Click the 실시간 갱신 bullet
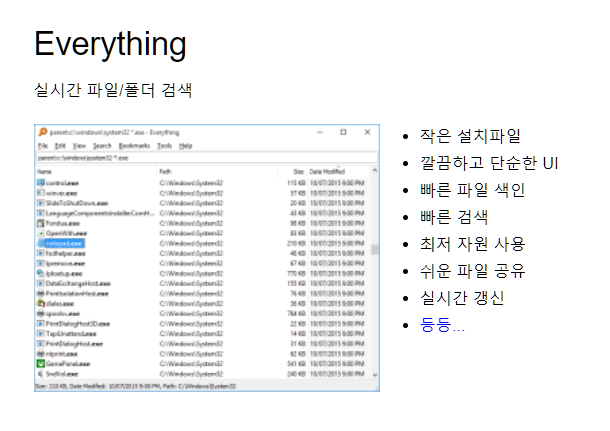The width and height of the screenshot is (610, 431). point(462,298)
